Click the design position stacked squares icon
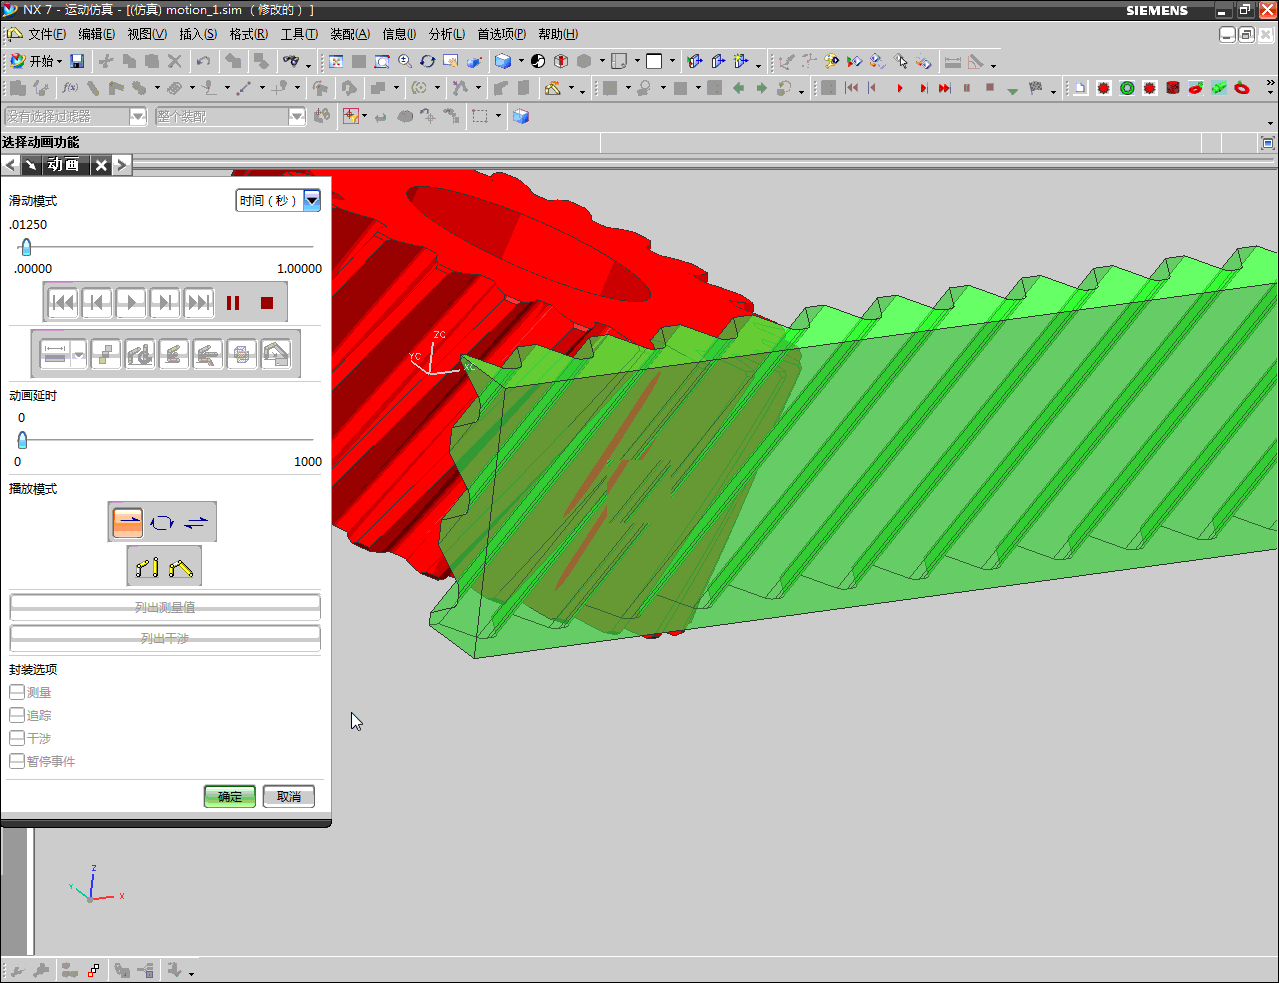Image resolution: width=1279 pixels, height=983 pixels. (x=106, y=354)
